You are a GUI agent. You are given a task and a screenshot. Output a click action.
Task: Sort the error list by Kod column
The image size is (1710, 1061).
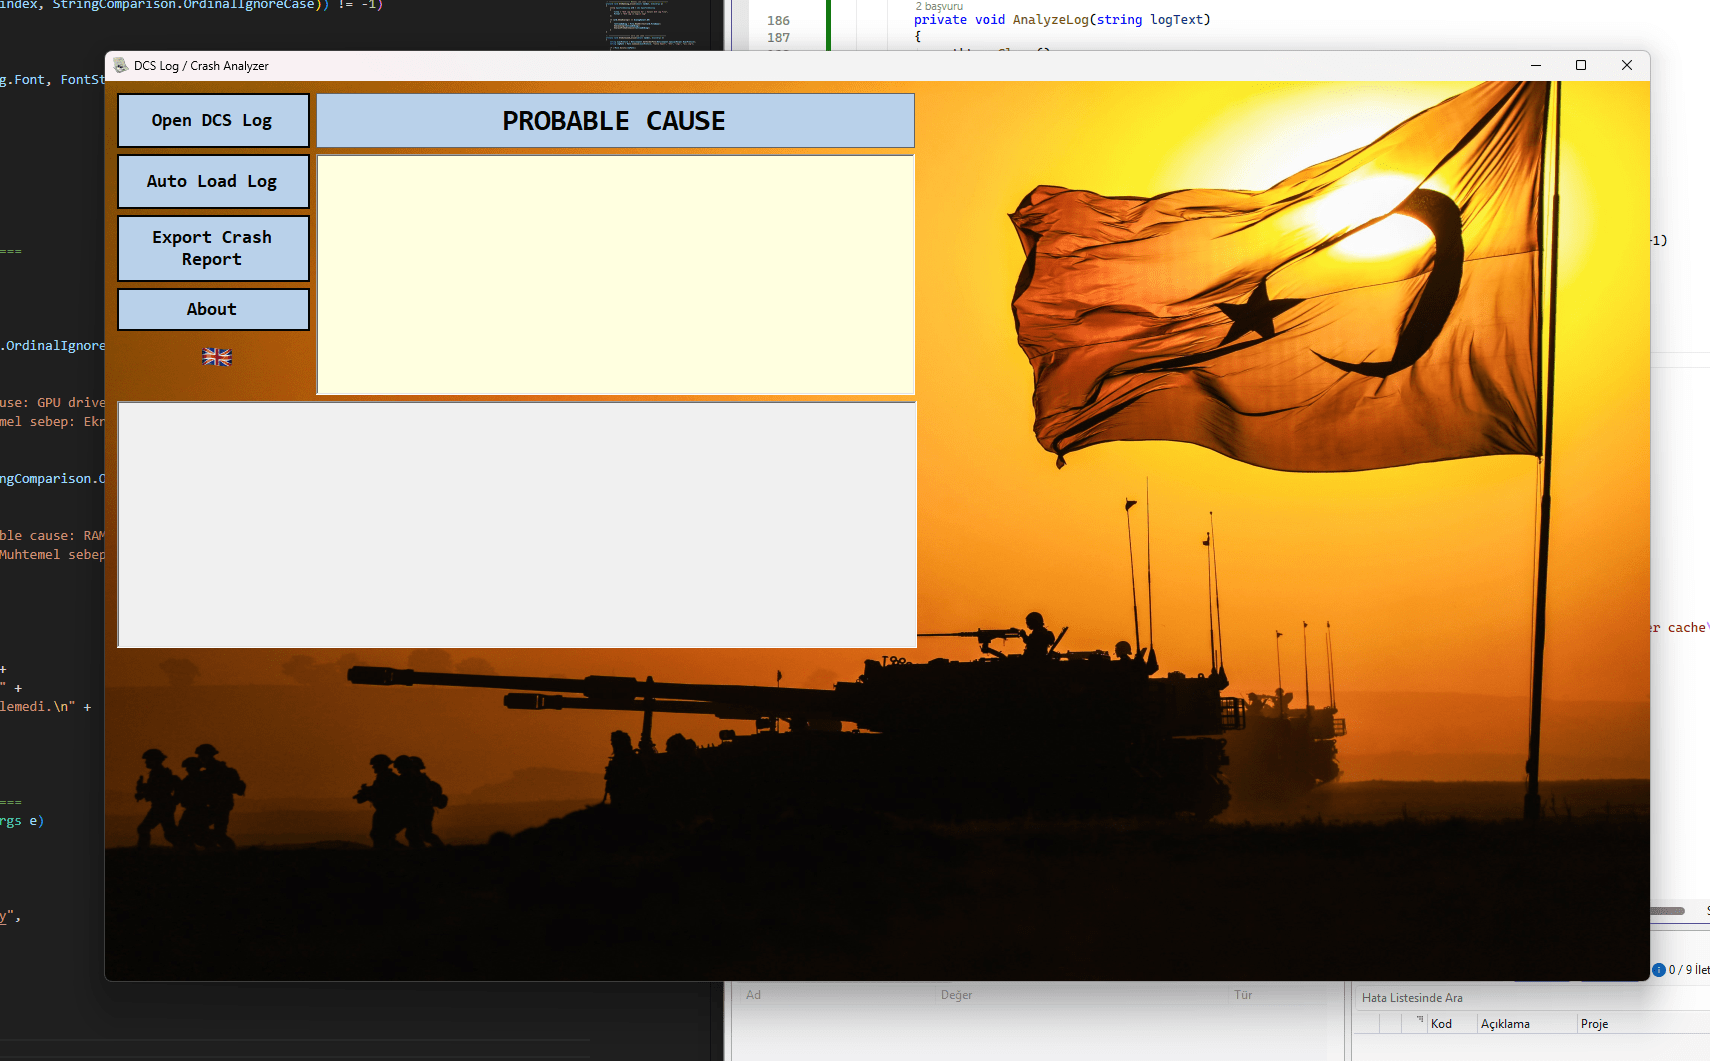pos(1442,1023)
